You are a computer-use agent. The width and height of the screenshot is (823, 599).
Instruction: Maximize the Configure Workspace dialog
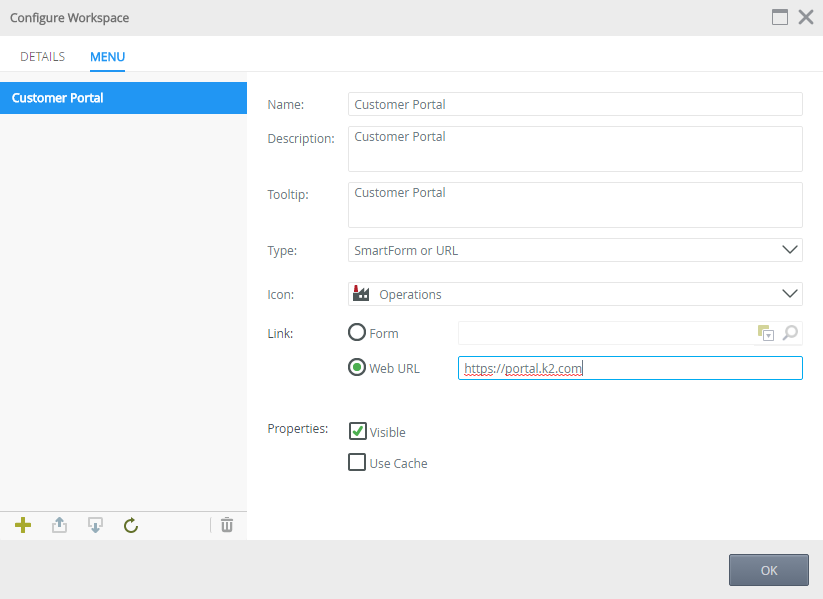pyautogui.click(x=780, y=17)
